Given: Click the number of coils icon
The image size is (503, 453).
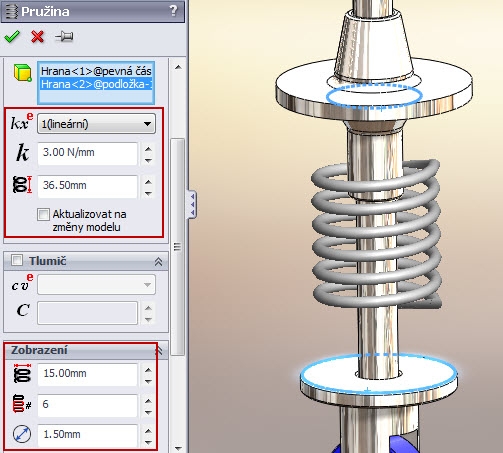Looking at the screenshot, I should tap(22, 404).
